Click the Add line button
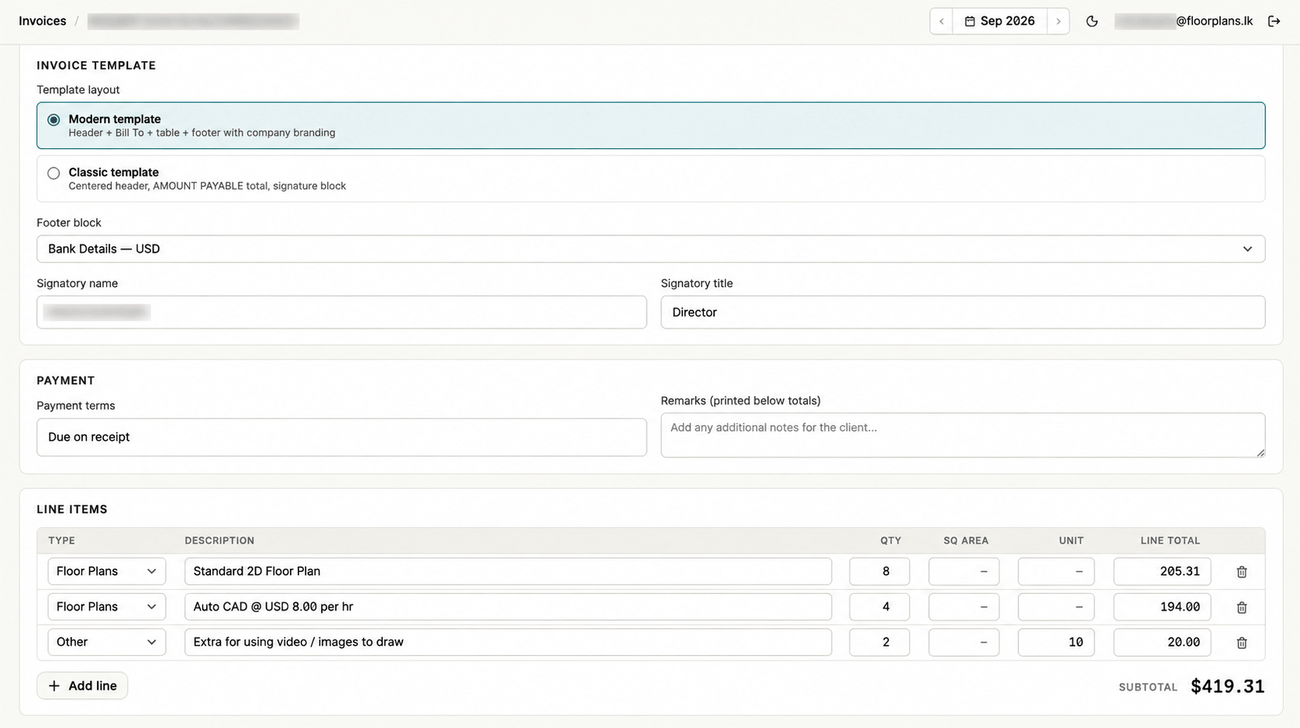 (x=82, y=686)
